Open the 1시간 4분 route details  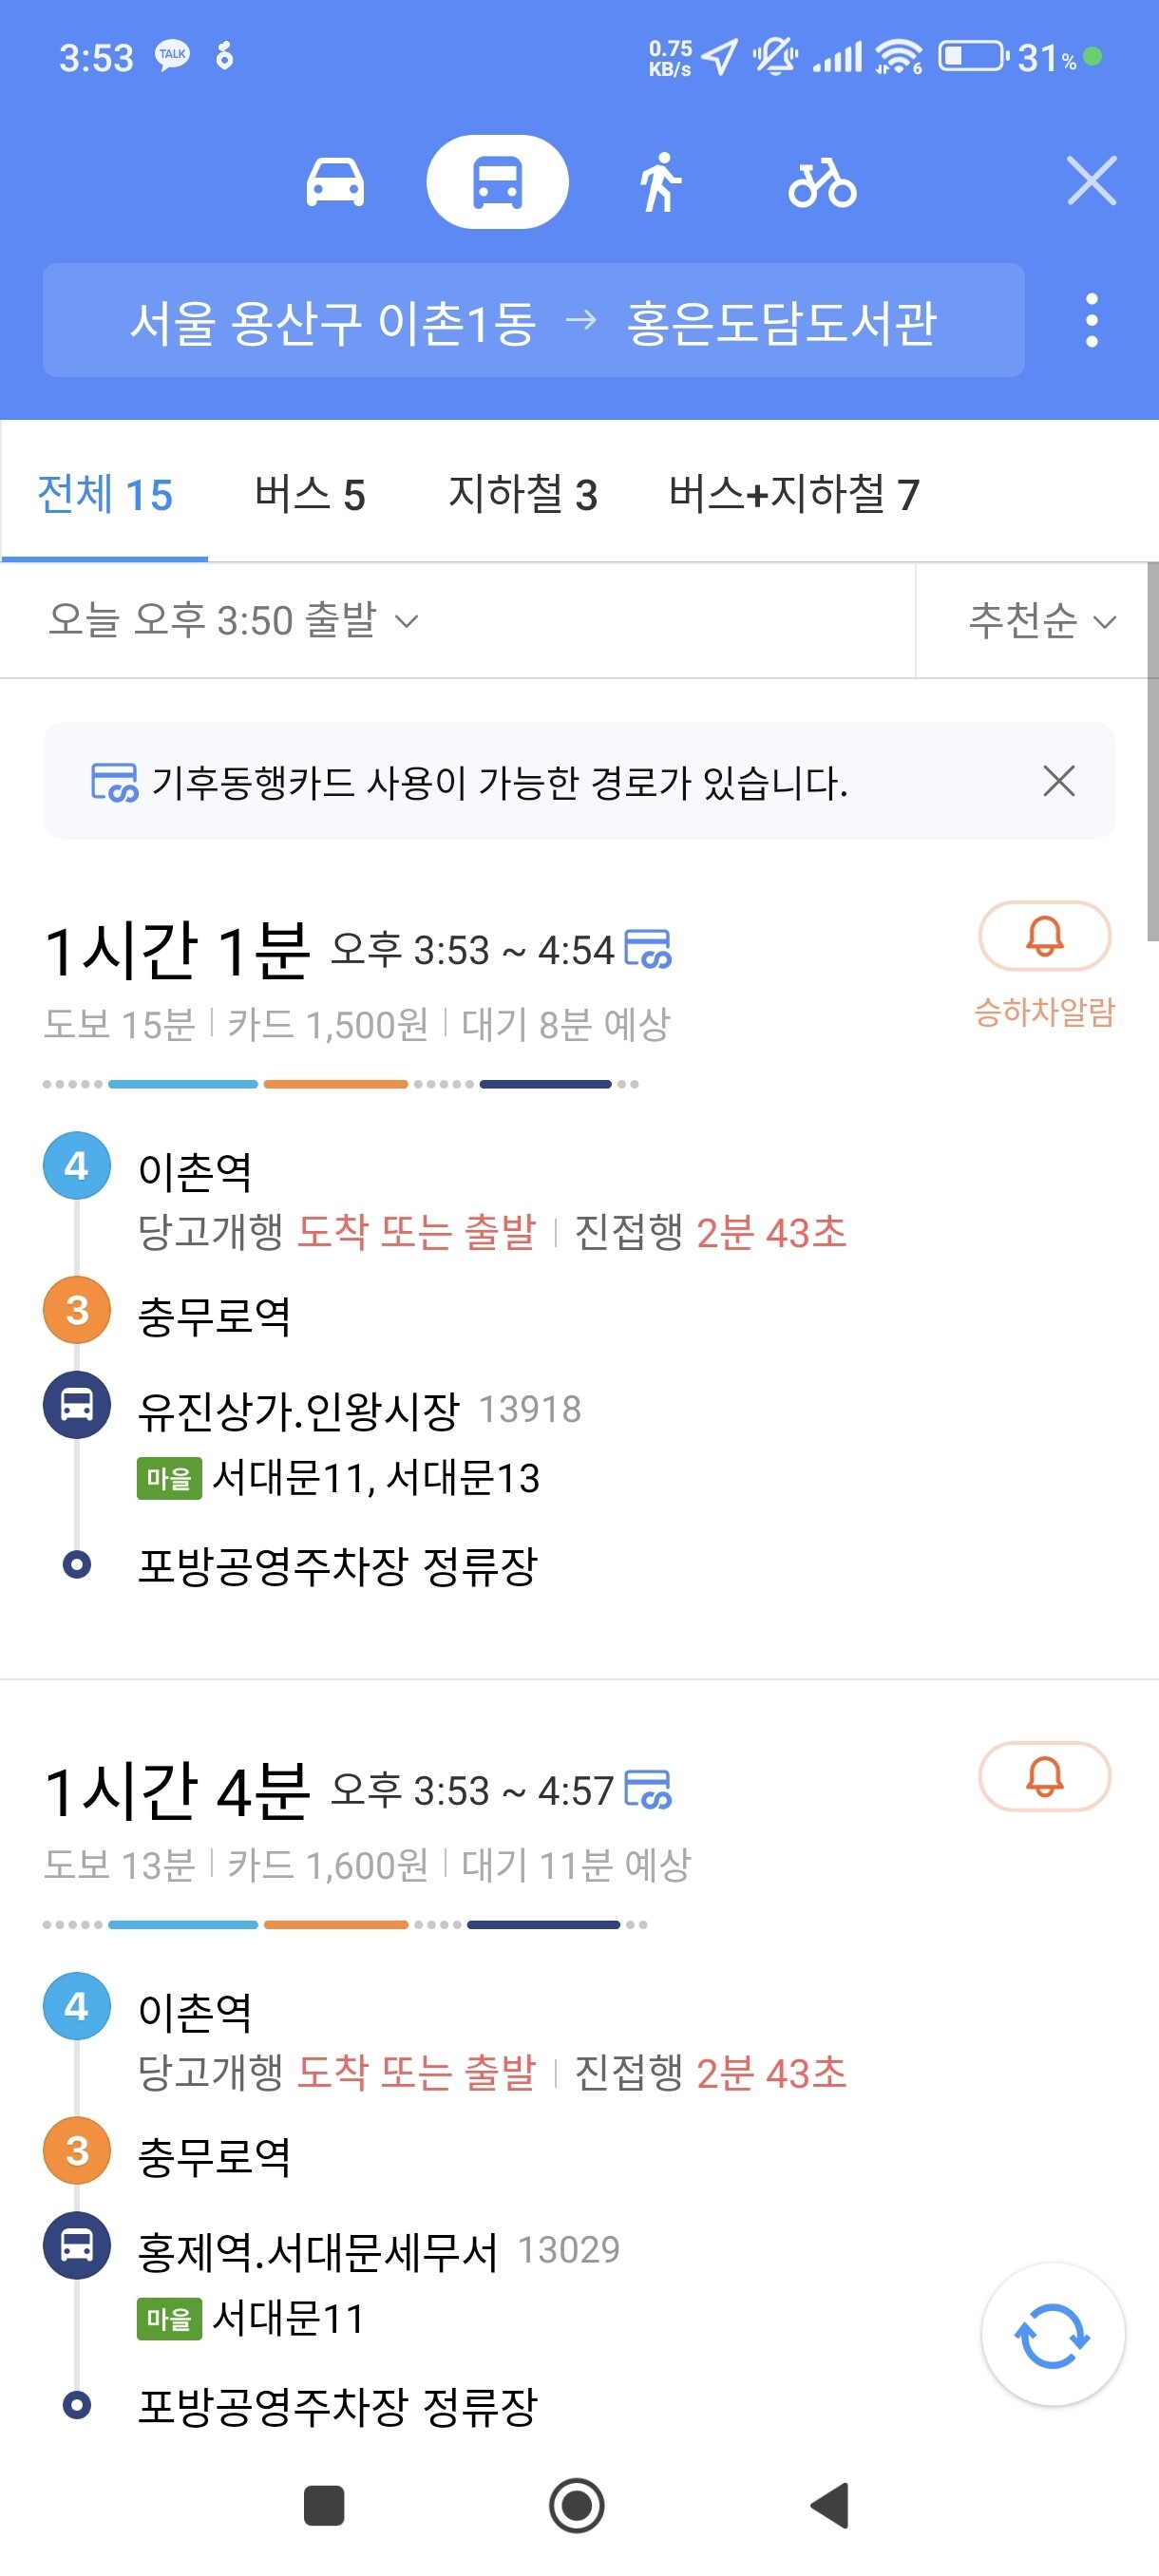pos(178,1790)
